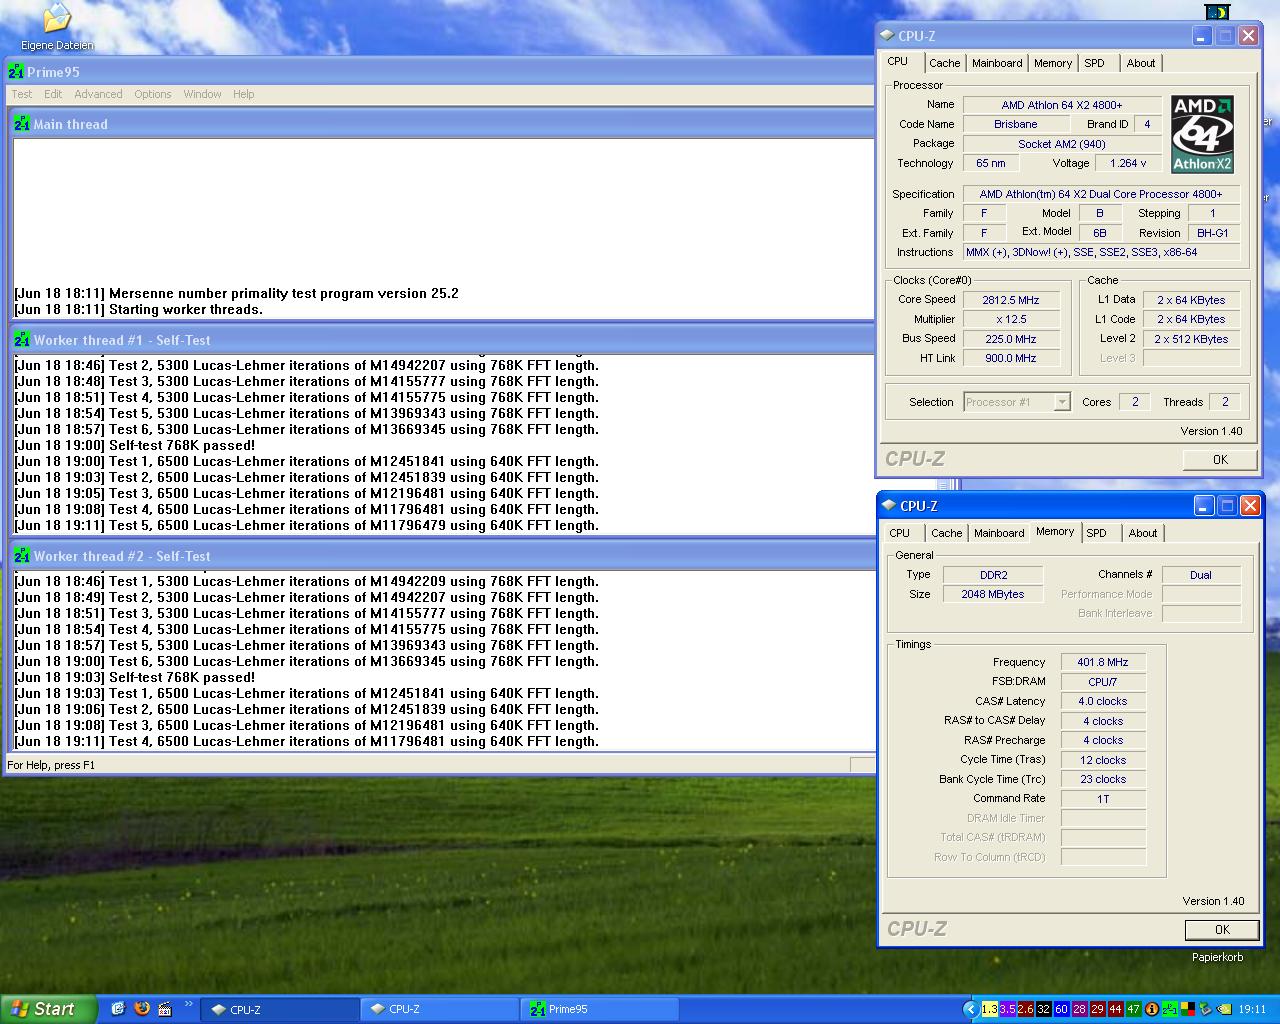
Task: Open the Advanced menu in Prime95
Action: click(x=98, y=94)
